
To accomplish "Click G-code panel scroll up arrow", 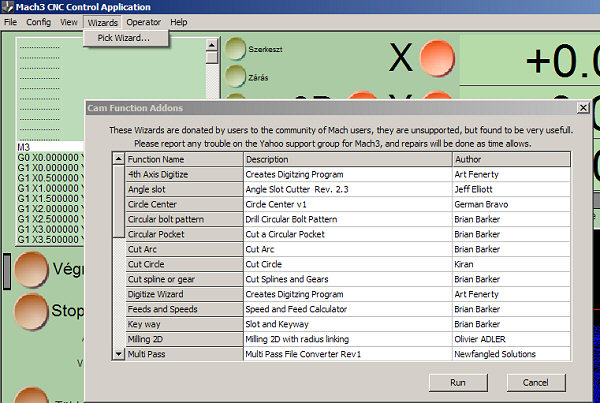I will (x=212, y=45).
